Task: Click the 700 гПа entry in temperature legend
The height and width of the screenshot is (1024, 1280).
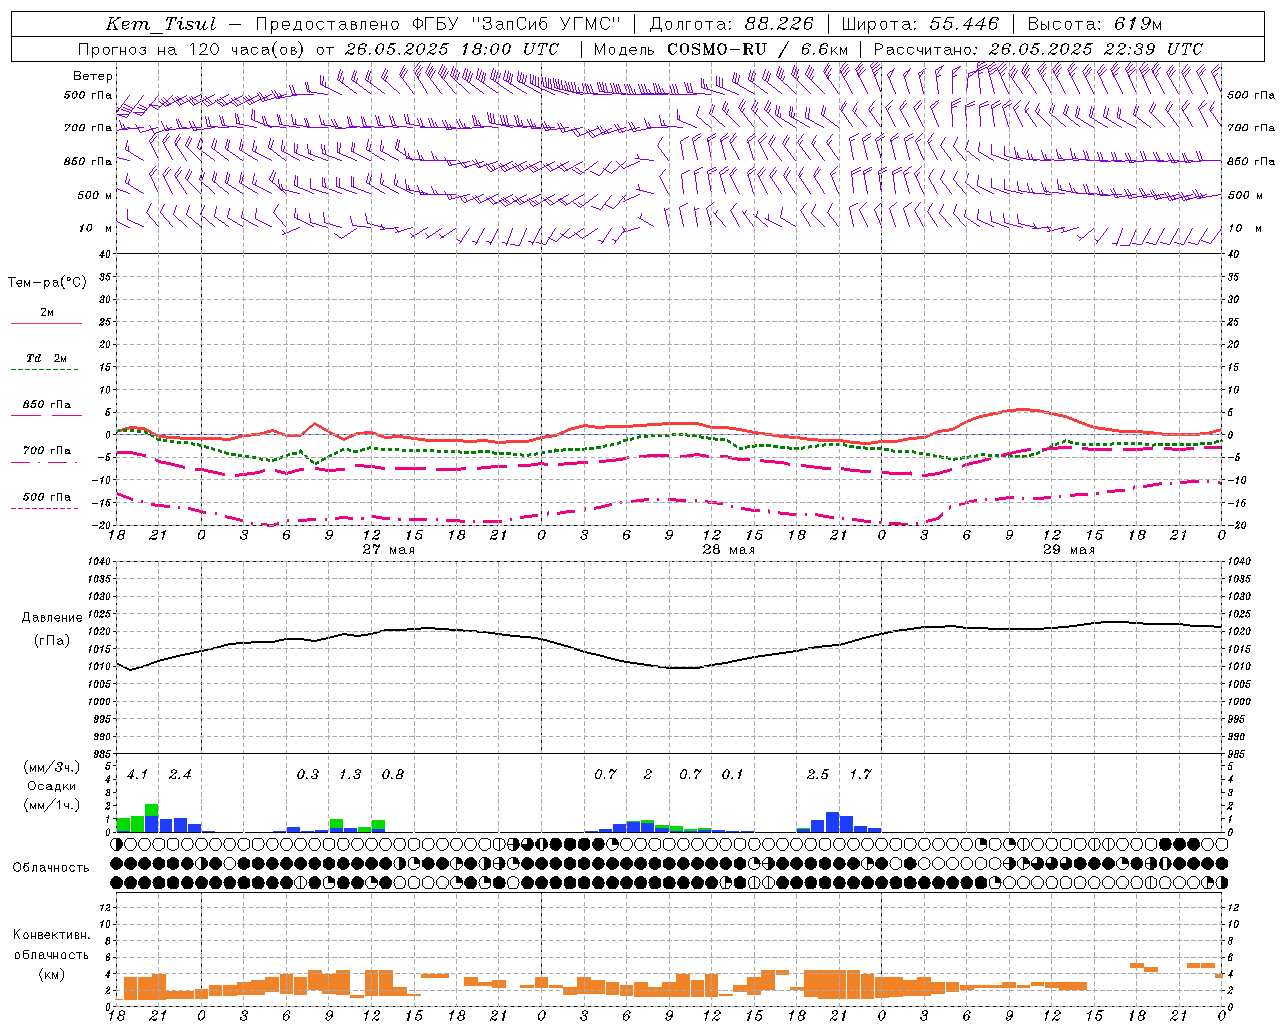Action: pyautogui.click(x=47, y=450)
